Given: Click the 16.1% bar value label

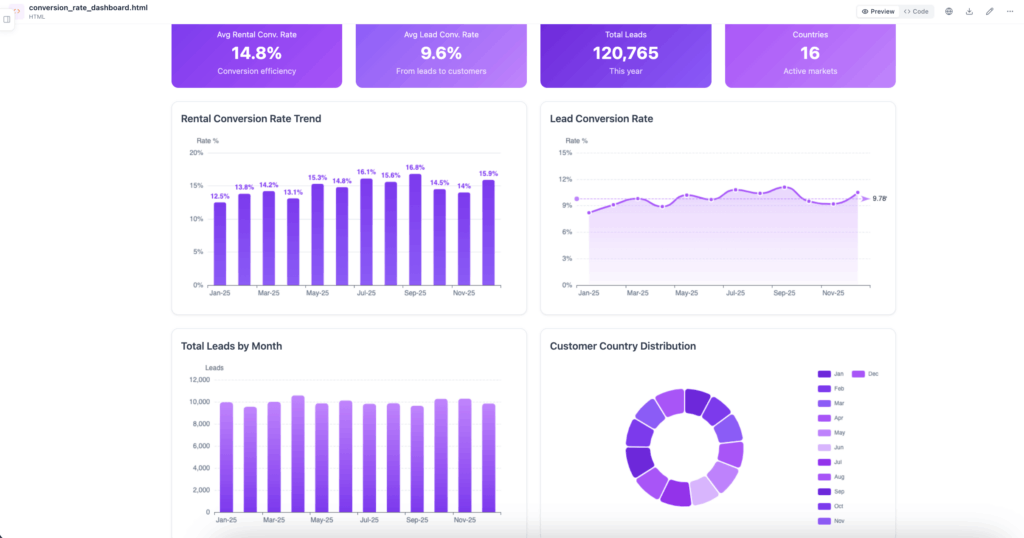Looking at the screenshot, I should point(366,172).
